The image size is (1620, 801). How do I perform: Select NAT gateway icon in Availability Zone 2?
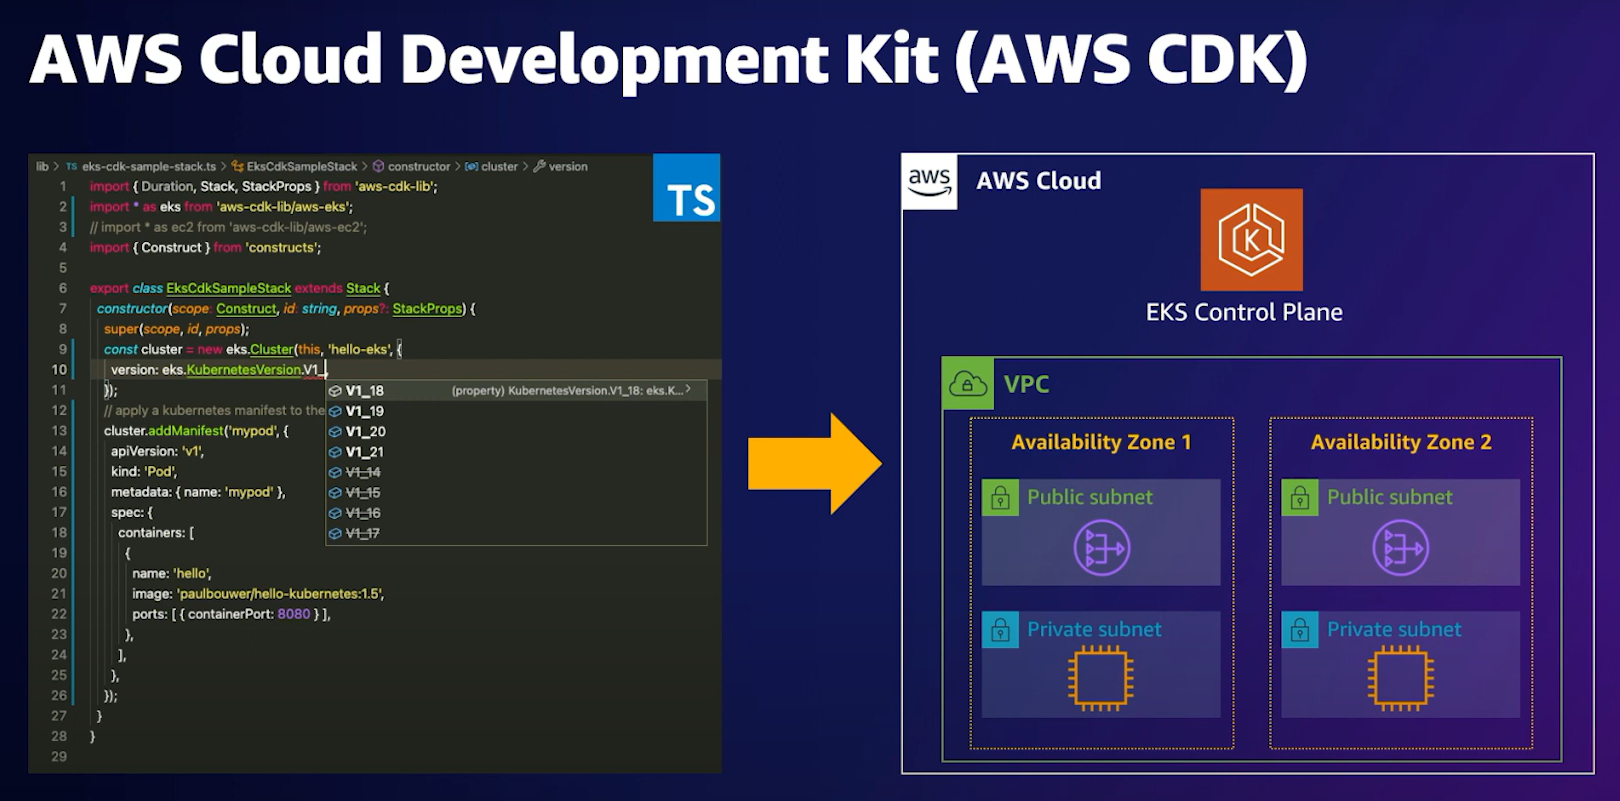(1400, 548)
